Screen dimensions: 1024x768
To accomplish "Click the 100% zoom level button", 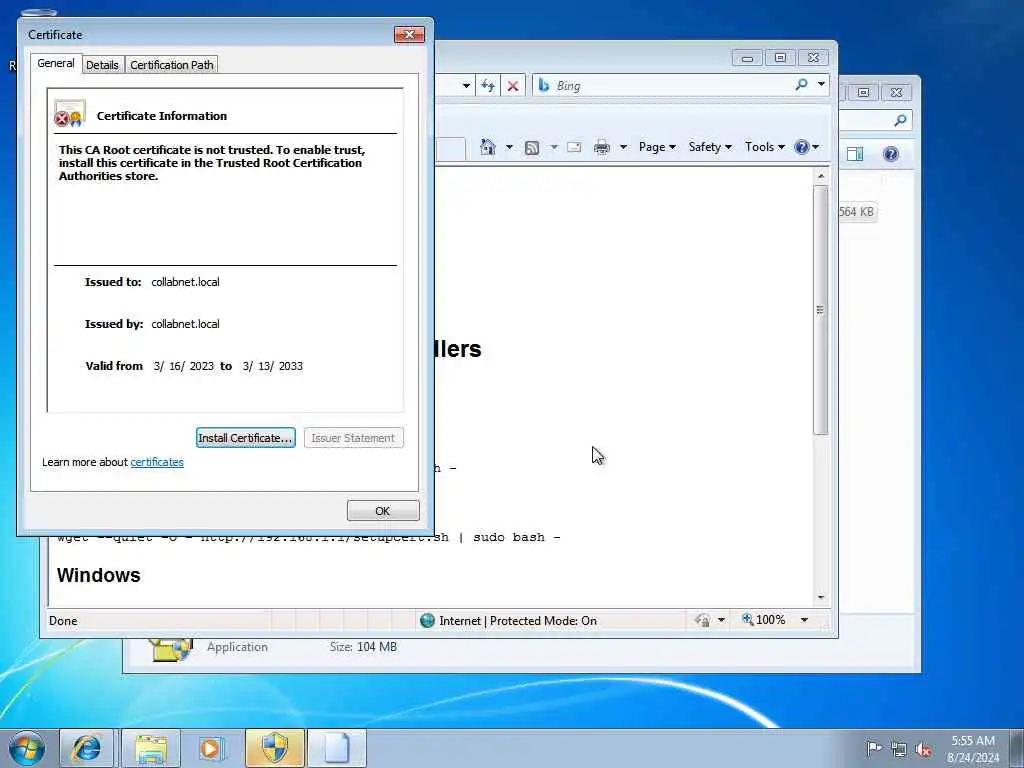I will 763,620.
